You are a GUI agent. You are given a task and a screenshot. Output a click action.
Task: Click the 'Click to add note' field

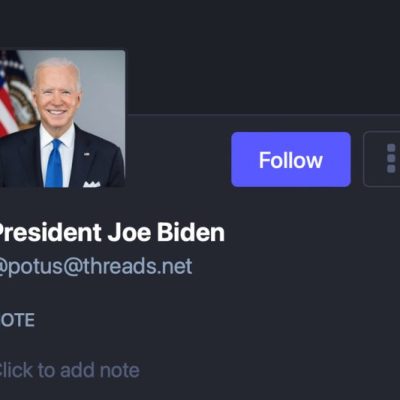(68, 370)
